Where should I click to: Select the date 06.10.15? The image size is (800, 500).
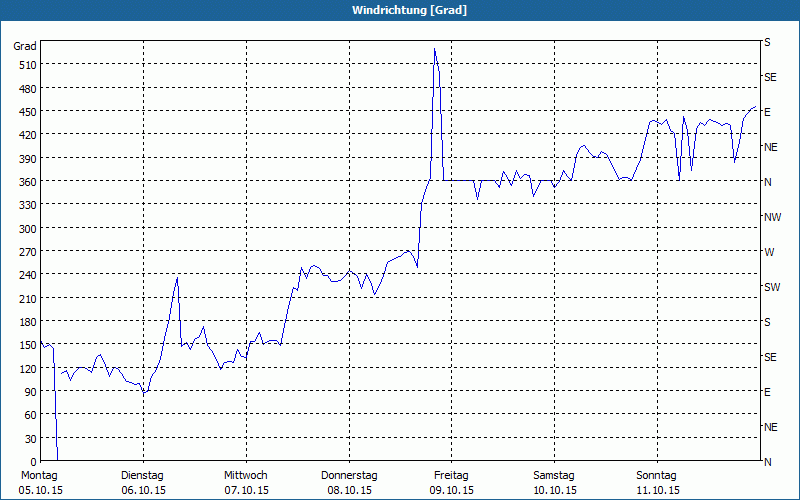(143, 490)
